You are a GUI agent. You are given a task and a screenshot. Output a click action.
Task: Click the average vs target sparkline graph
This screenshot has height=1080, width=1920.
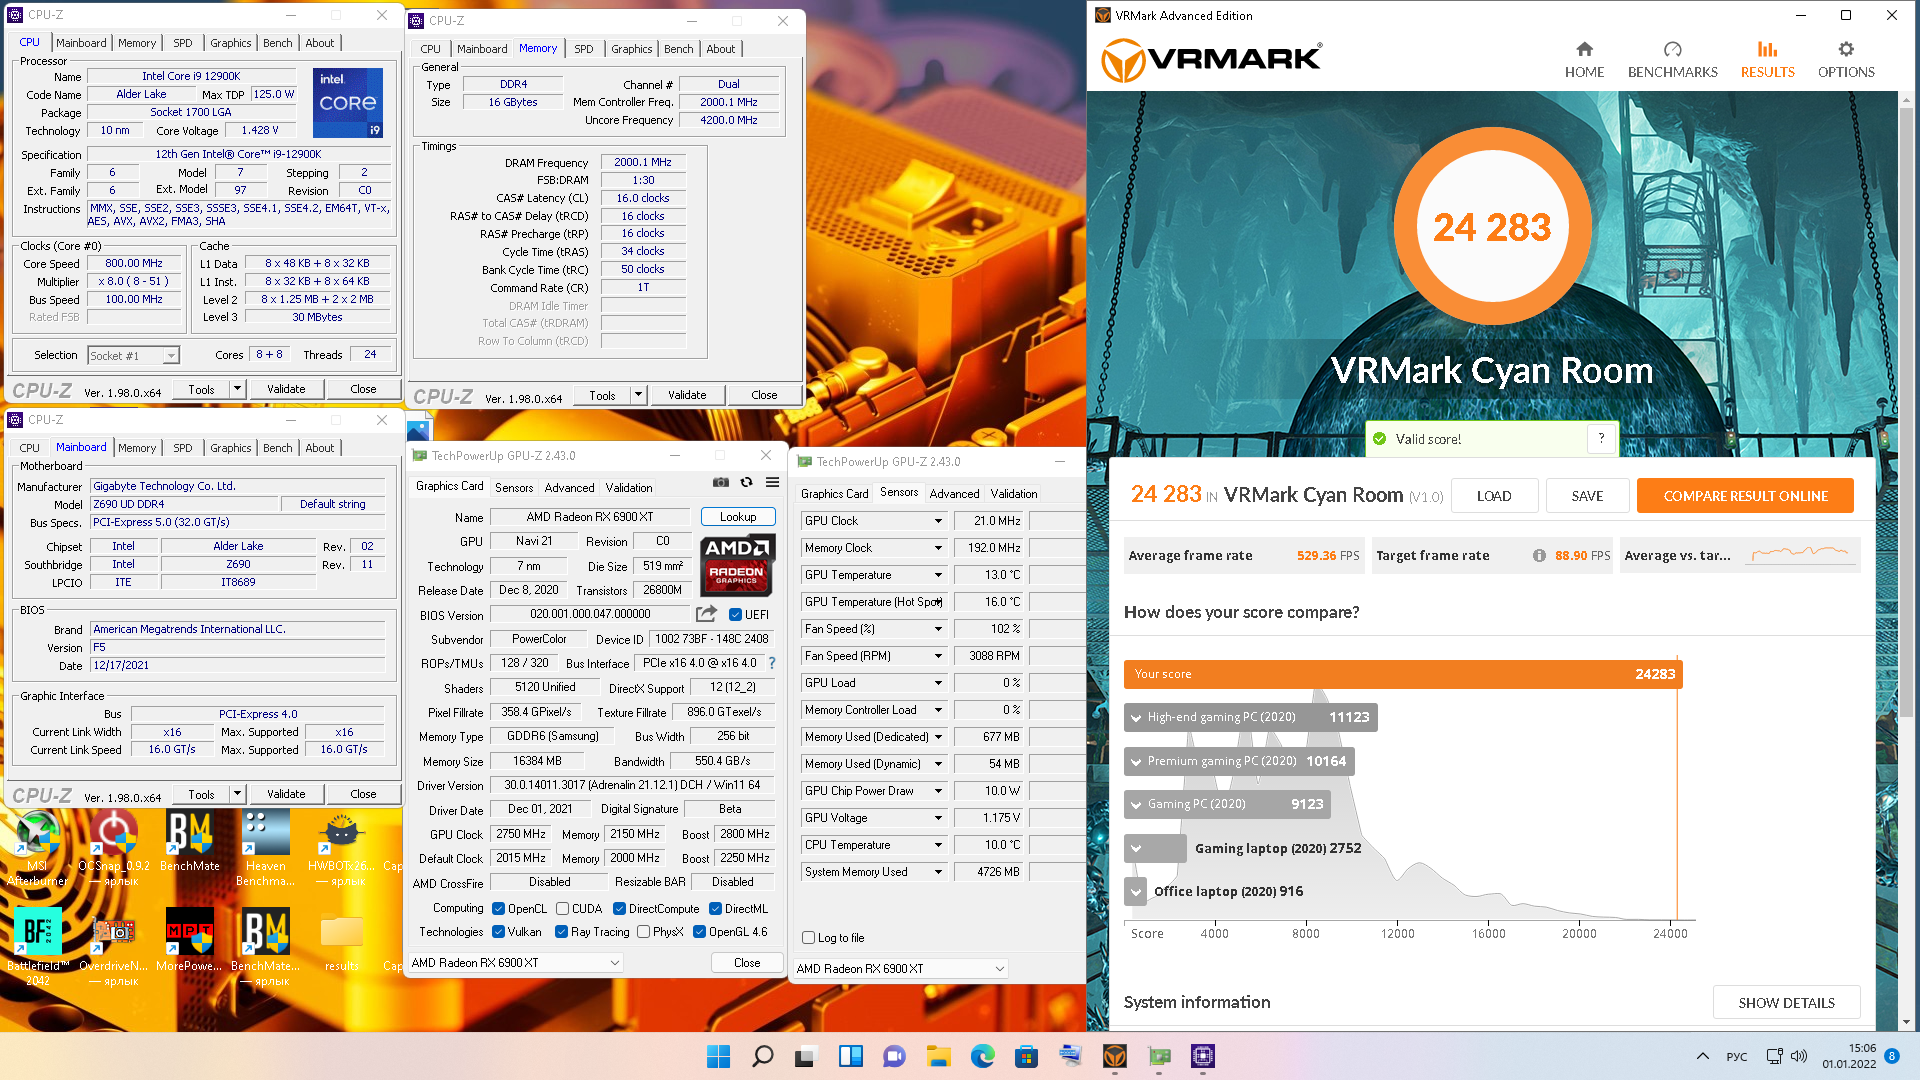pos(1799,553)
